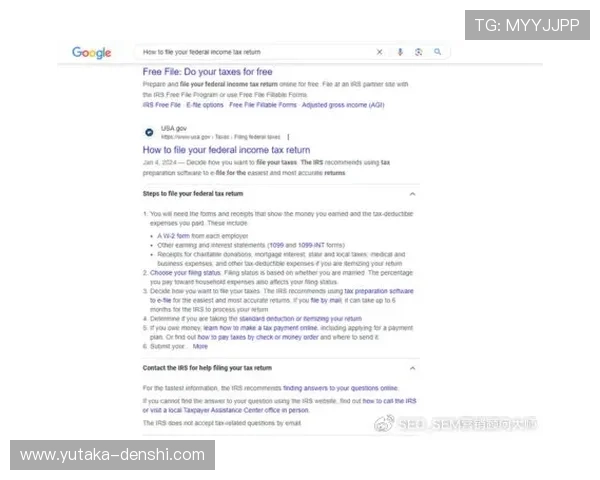Click the 'Choose your filing status' link
The width and height of the screenshot is (600, 480).
[x=186, y=272]
